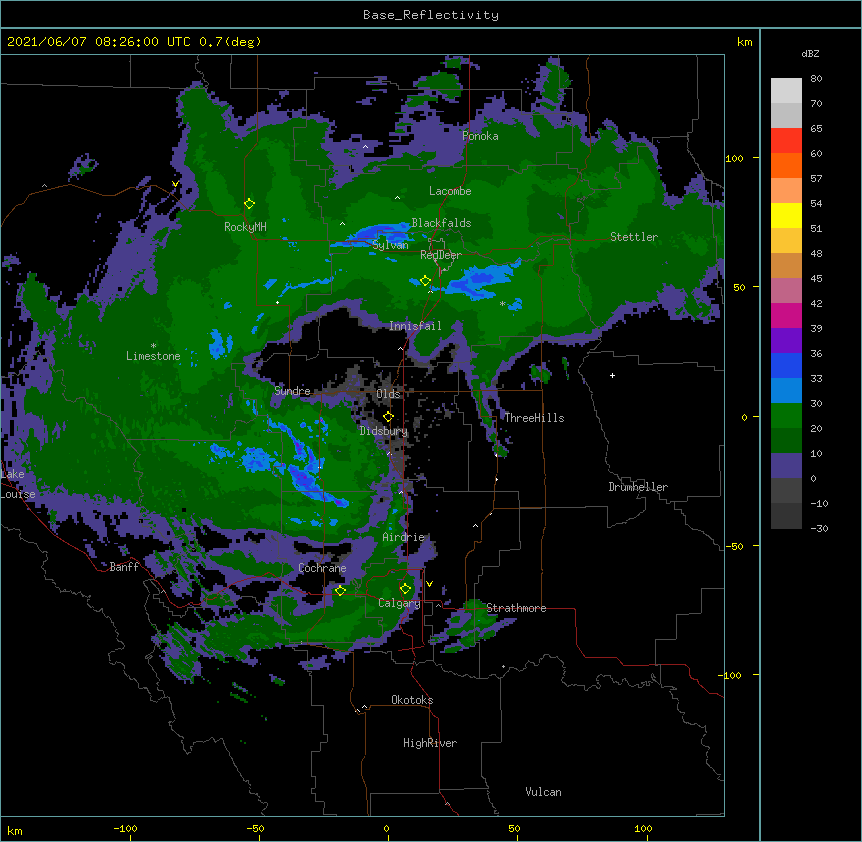Click the HighRiver city label
The image size is (862, 842).
point(430,743)
